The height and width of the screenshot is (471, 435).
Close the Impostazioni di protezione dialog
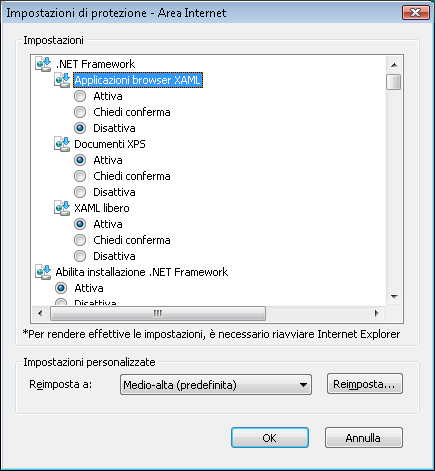tap(416, 13)
